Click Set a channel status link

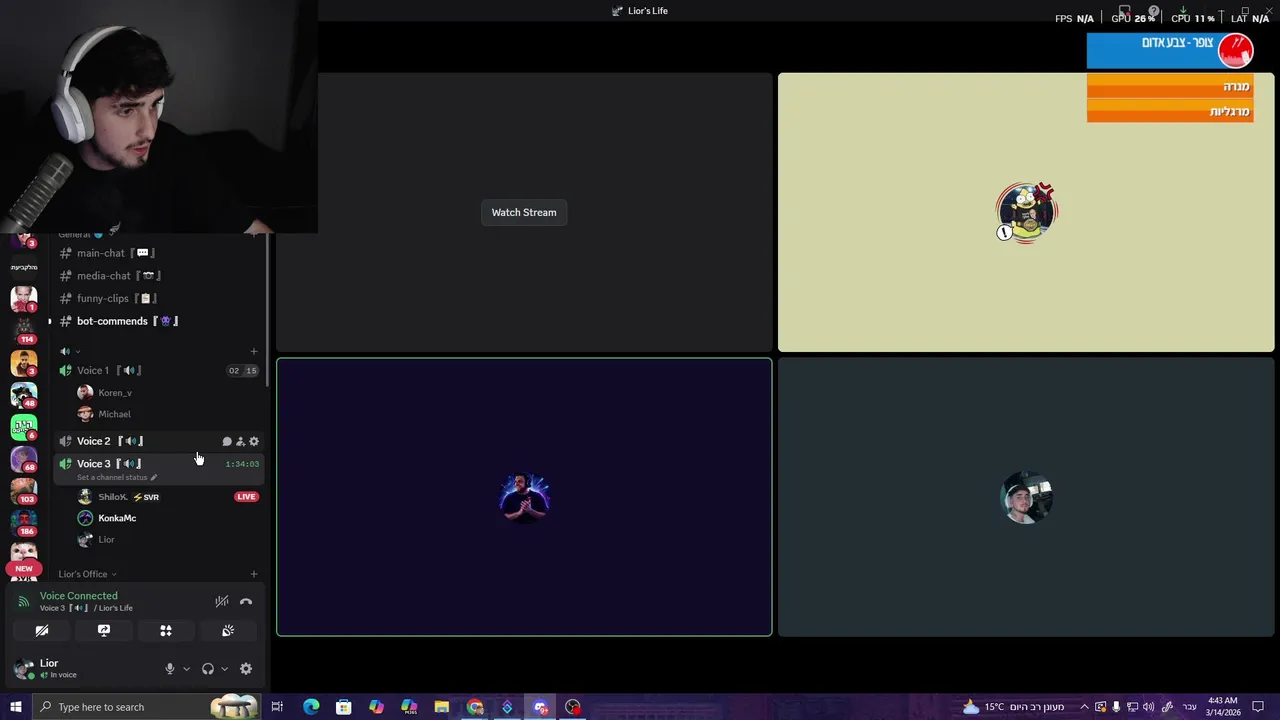click(116, 478)
